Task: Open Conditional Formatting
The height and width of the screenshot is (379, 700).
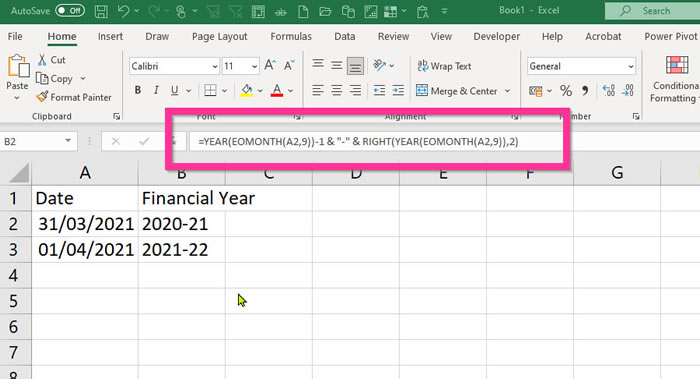Action: (676, 79)
